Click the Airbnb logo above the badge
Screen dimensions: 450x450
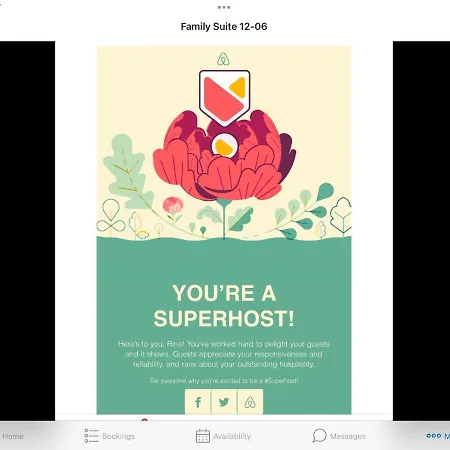point(223,59)
